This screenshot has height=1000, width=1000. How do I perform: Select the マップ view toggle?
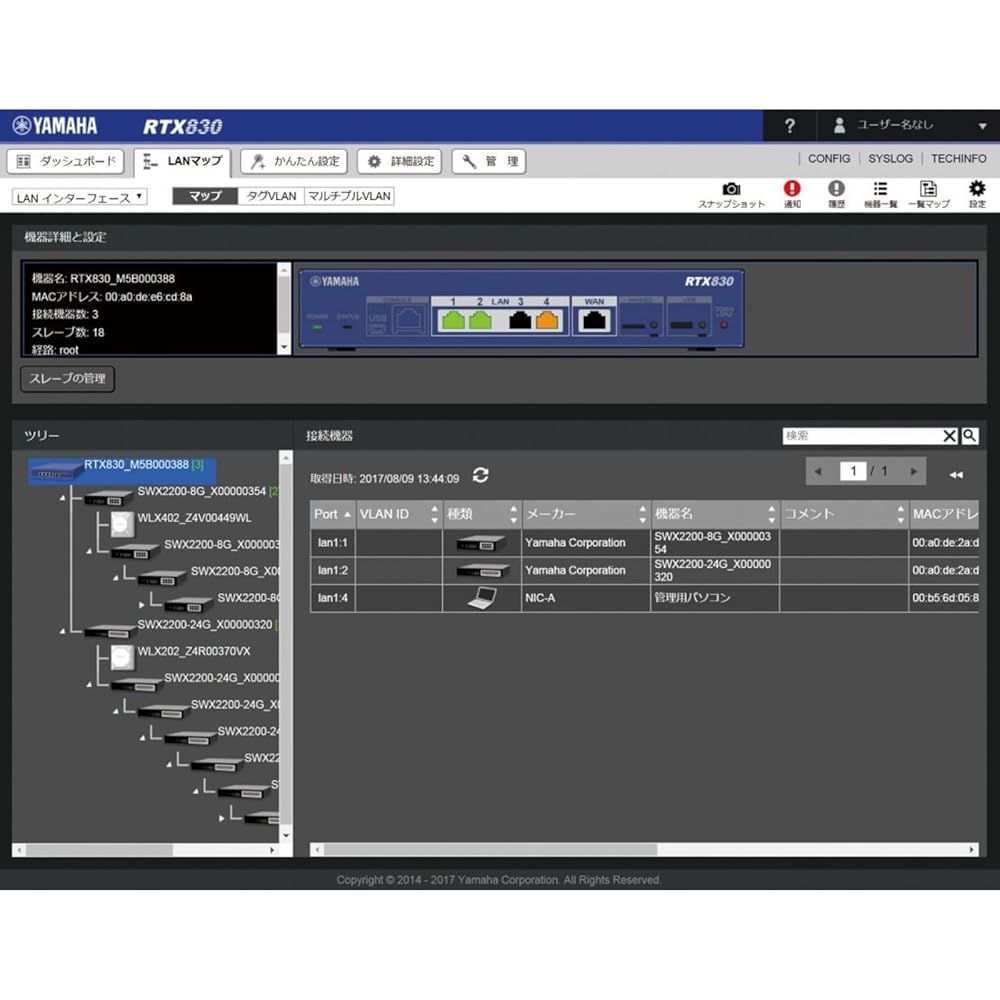point(205,196)
